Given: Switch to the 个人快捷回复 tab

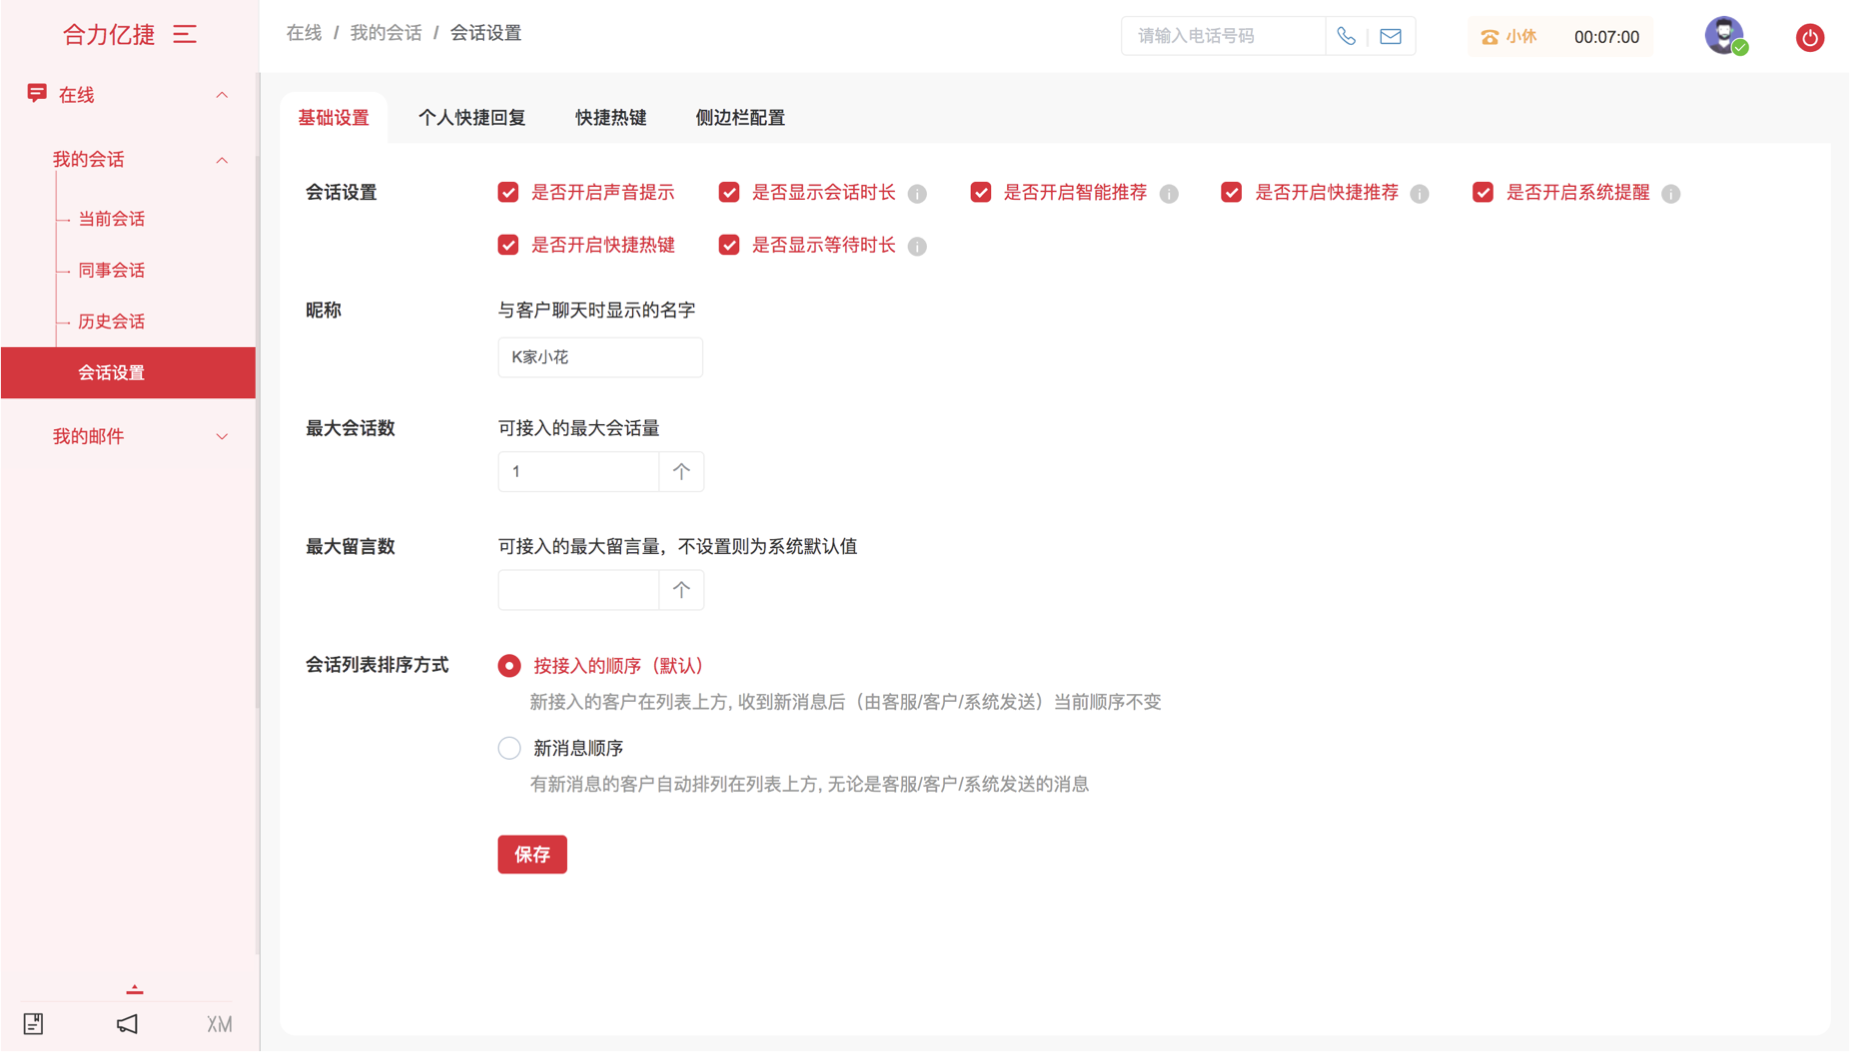Looking at the screenshot, I should (473, 118).
